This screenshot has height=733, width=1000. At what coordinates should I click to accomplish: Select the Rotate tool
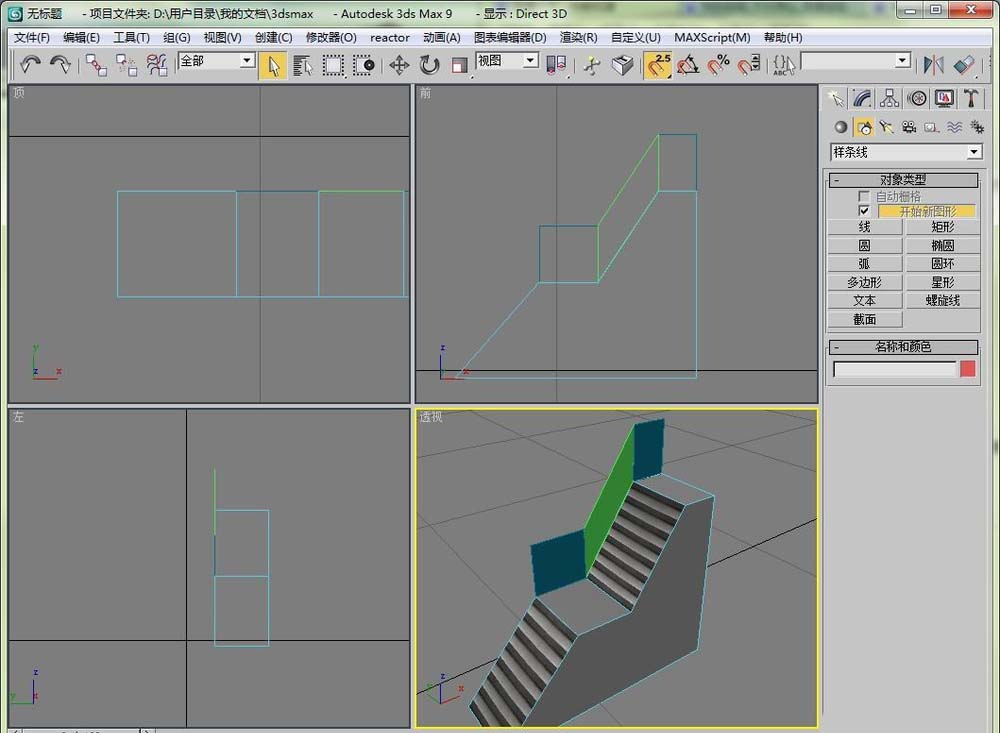(x=429, y=65)
